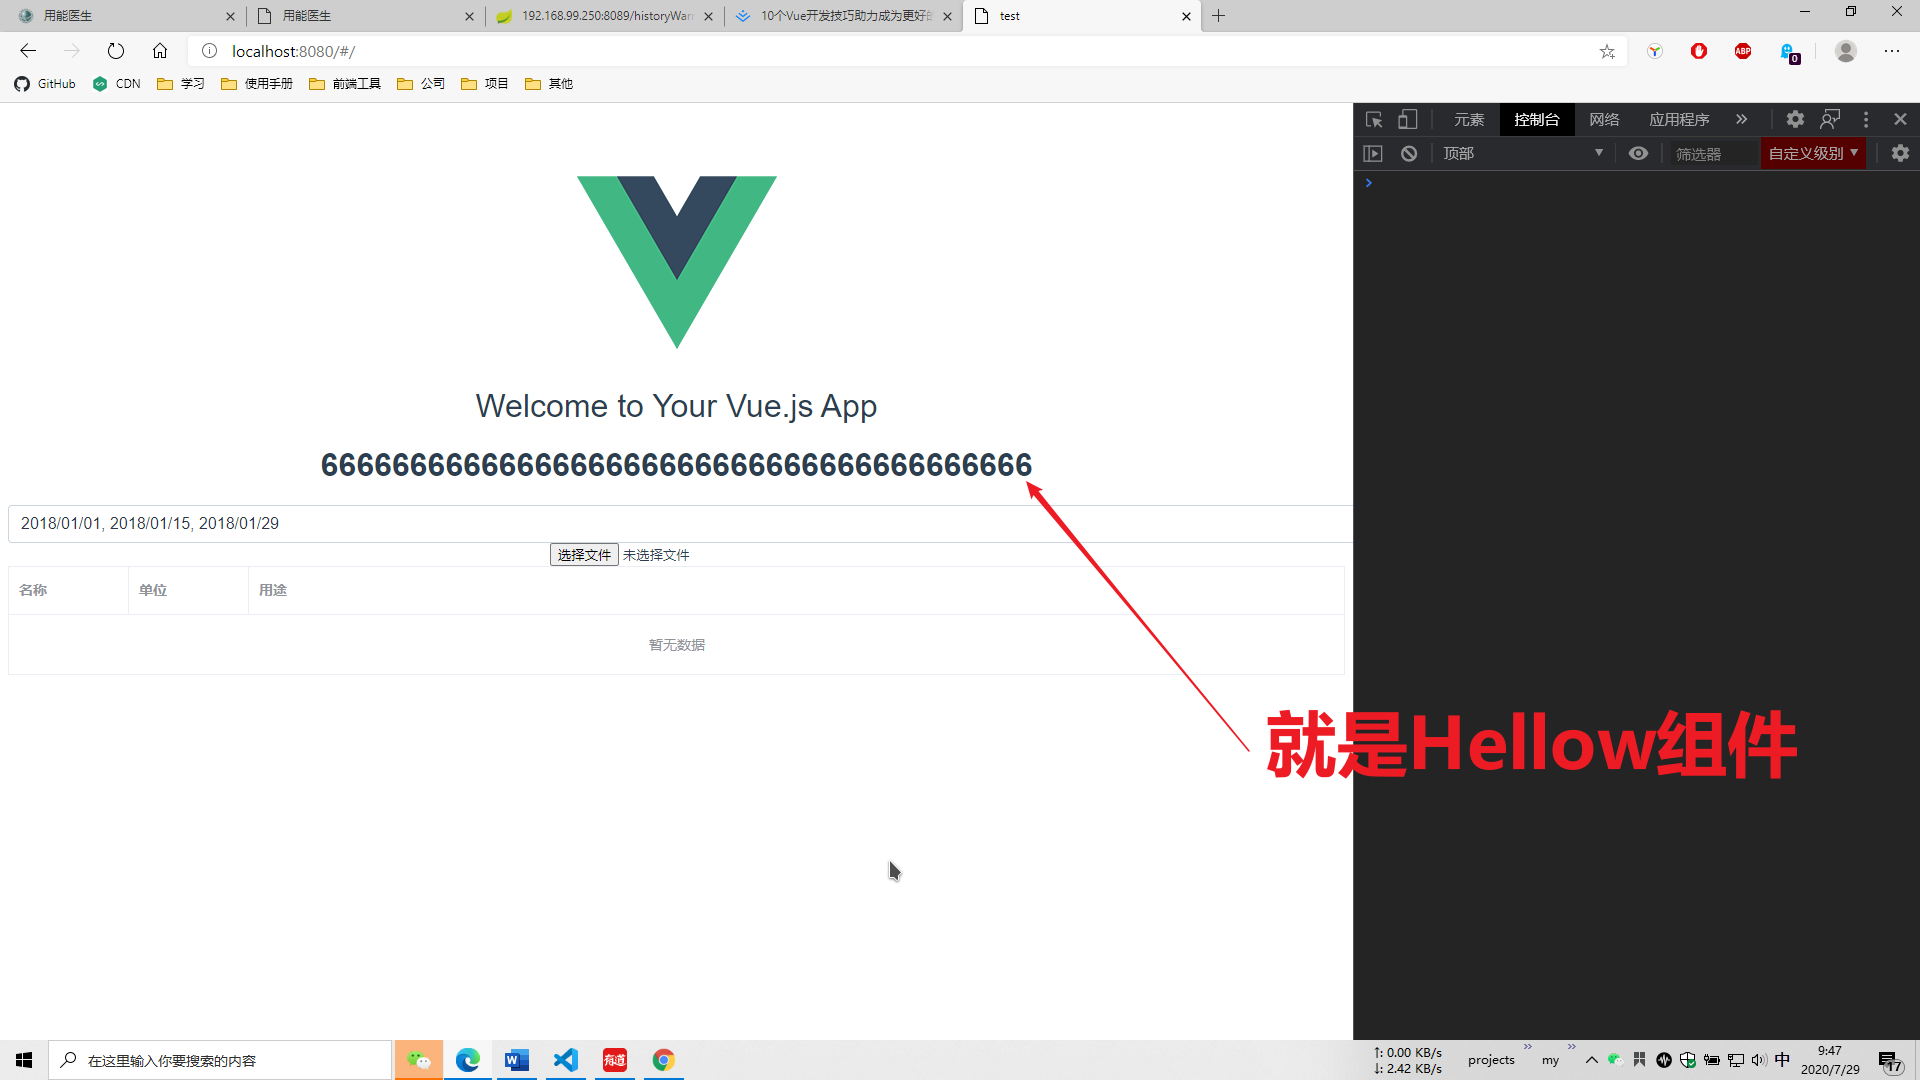1920x1080 pixels.
Task: Toggle device emulation toolbar icon
Action: (x=1407, y=119)
